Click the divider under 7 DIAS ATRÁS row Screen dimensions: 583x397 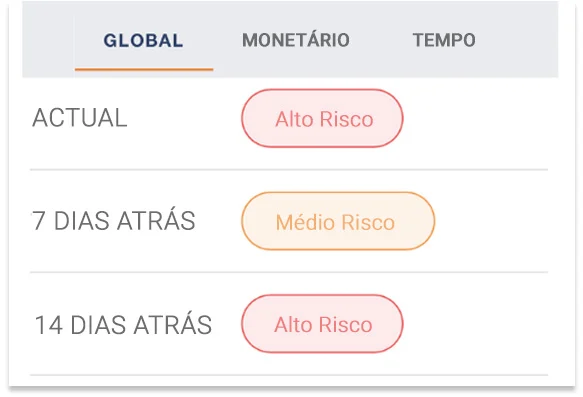coord(289,272)
